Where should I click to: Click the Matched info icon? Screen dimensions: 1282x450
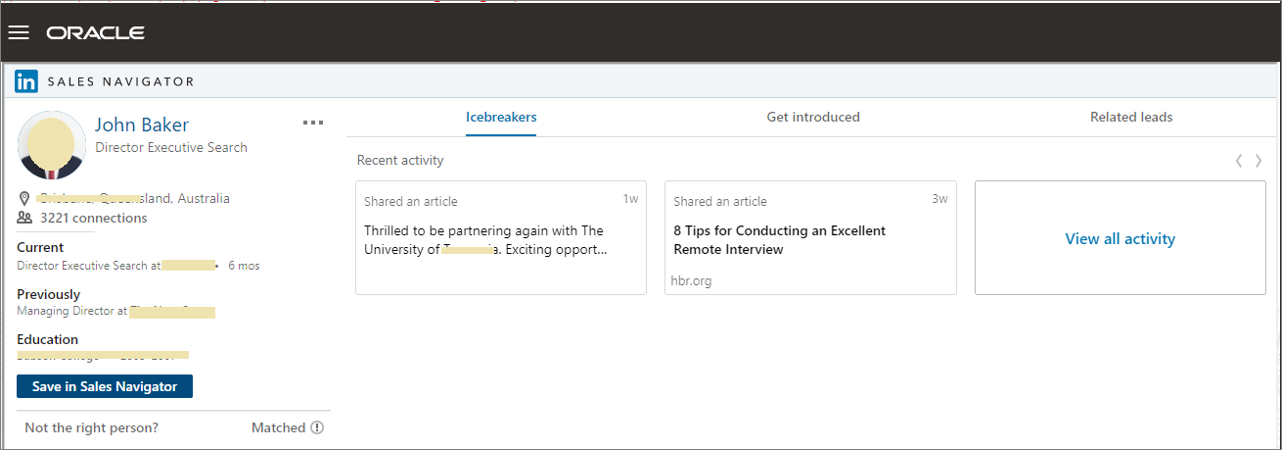coord(317,428)
